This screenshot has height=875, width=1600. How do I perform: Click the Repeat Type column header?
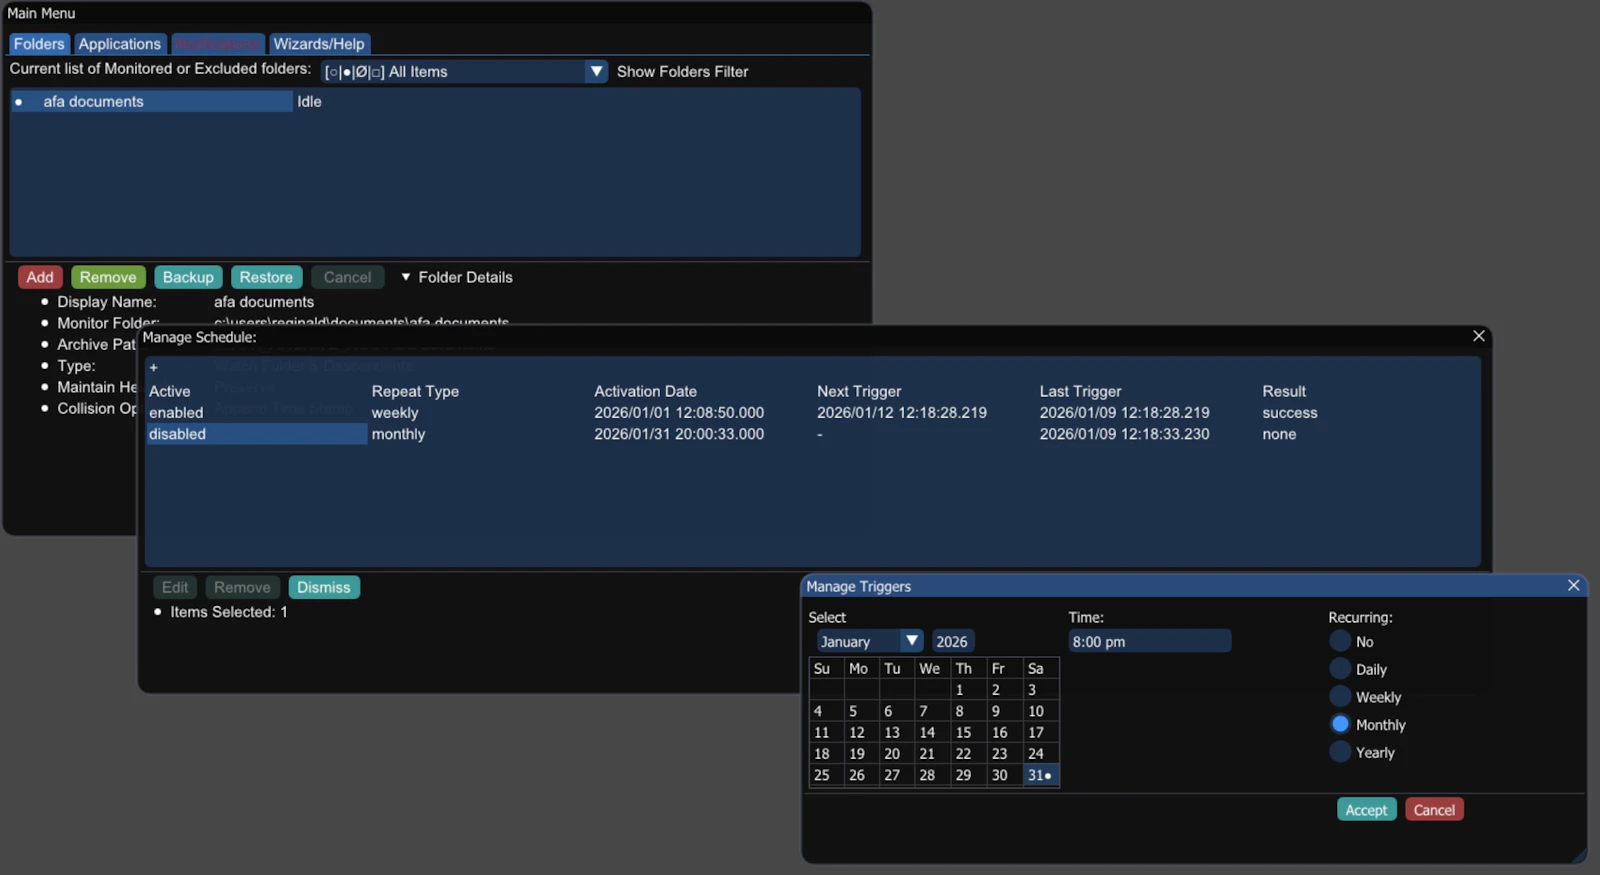pyautogui.click(x=415, y=392)
